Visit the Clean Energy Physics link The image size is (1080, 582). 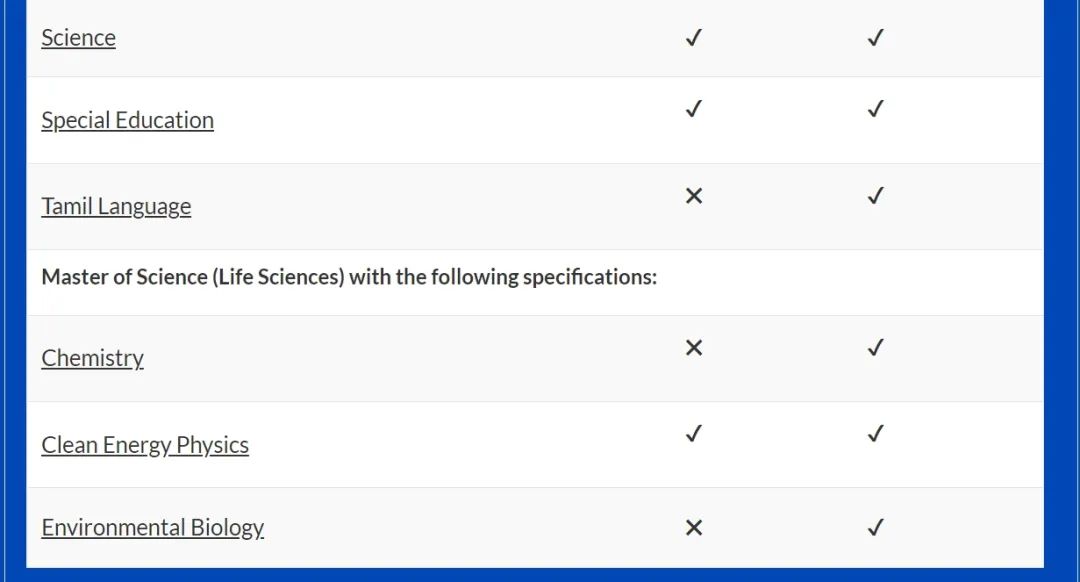[145, 445]
